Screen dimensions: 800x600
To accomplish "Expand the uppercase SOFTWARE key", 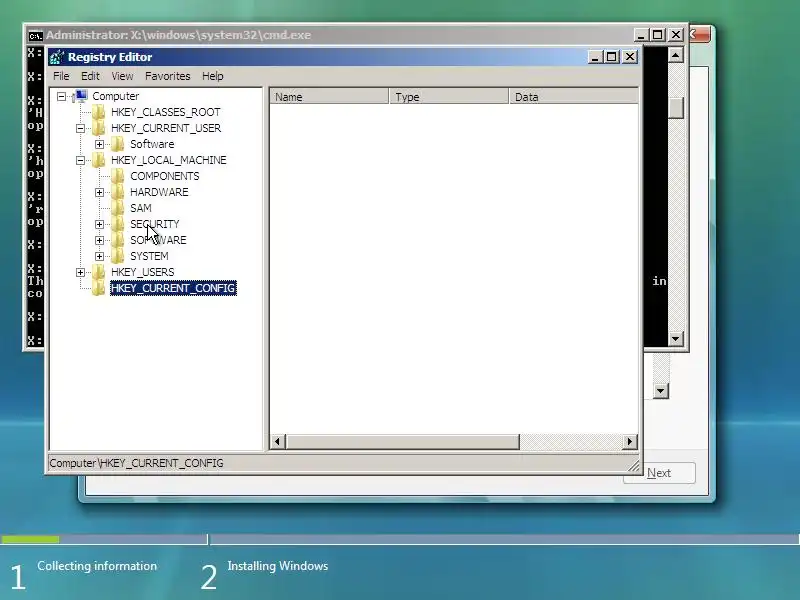I will tap(99, 240).
